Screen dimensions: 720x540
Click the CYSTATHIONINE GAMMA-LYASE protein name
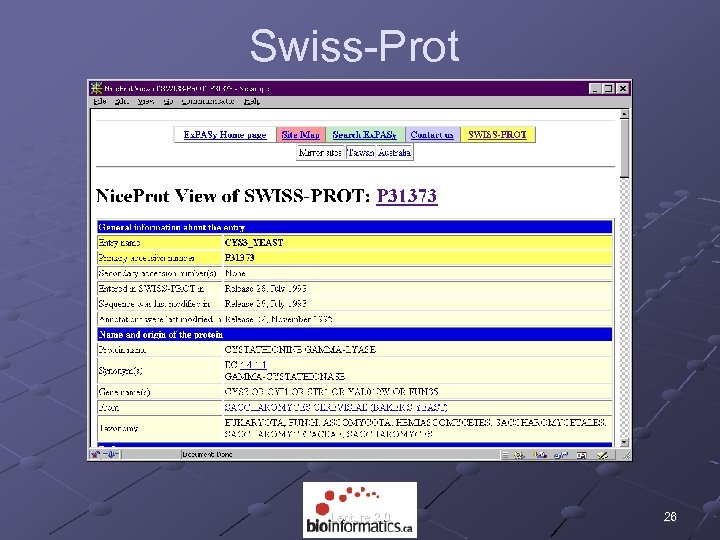point(300,349)
